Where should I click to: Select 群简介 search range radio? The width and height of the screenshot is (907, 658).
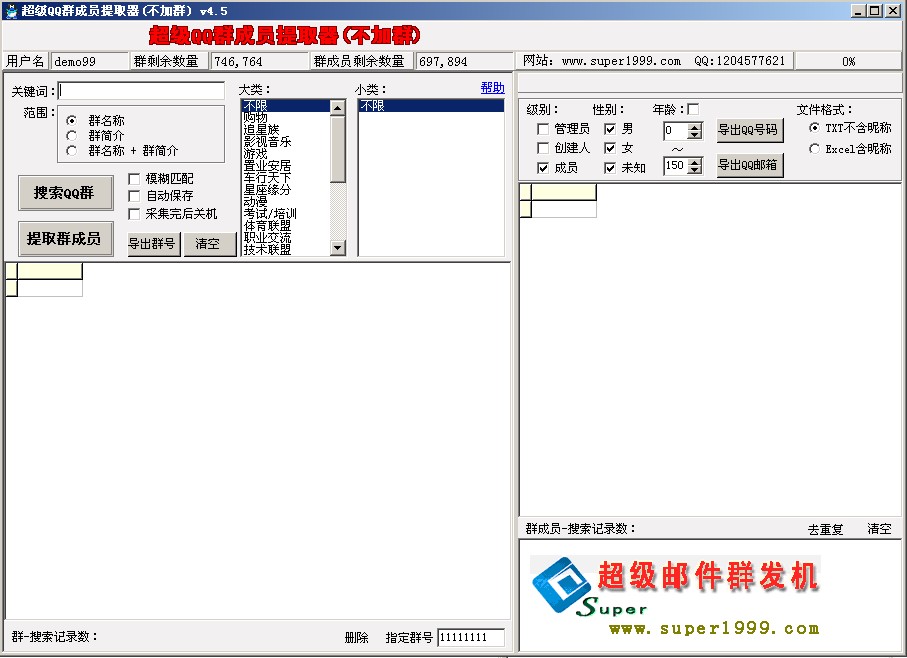72,135
